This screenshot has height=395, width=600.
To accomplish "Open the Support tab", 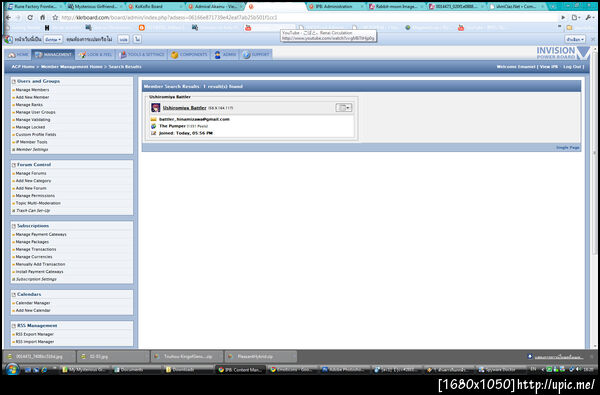I will point(256,55).
